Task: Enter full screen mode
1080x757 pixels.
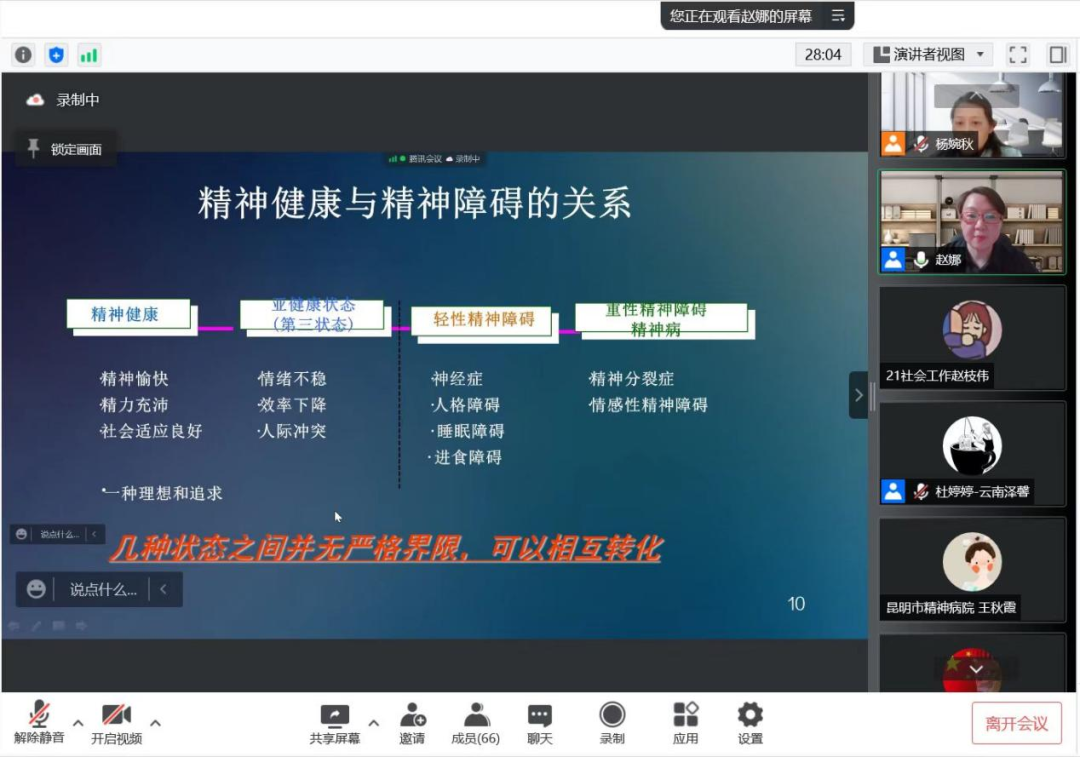Action: (1018, 55)
